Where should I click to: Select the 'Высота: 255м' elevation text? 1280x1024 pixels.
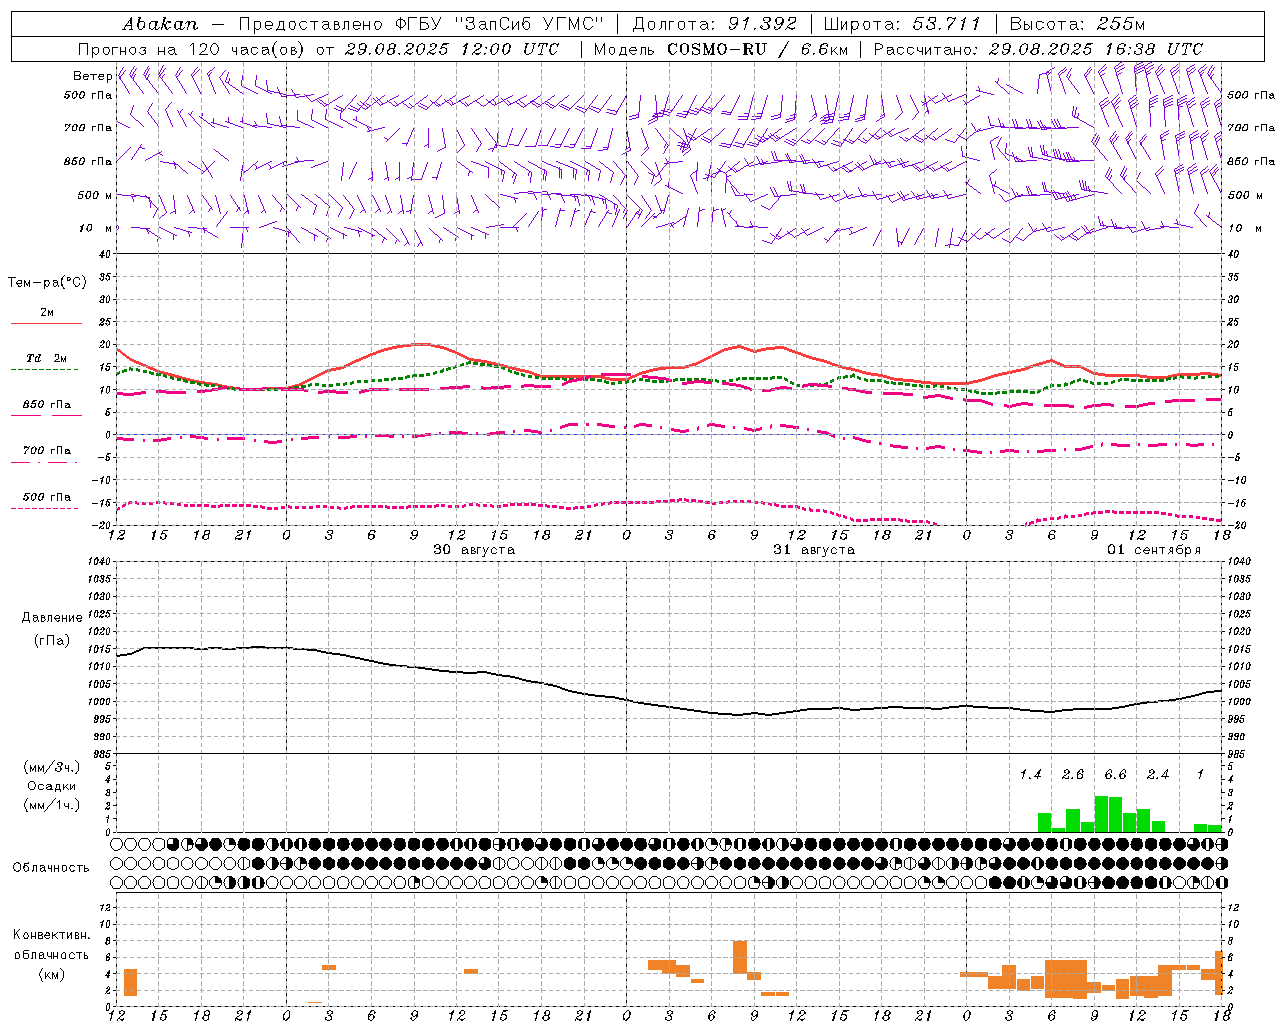(x=1077, y=23)
